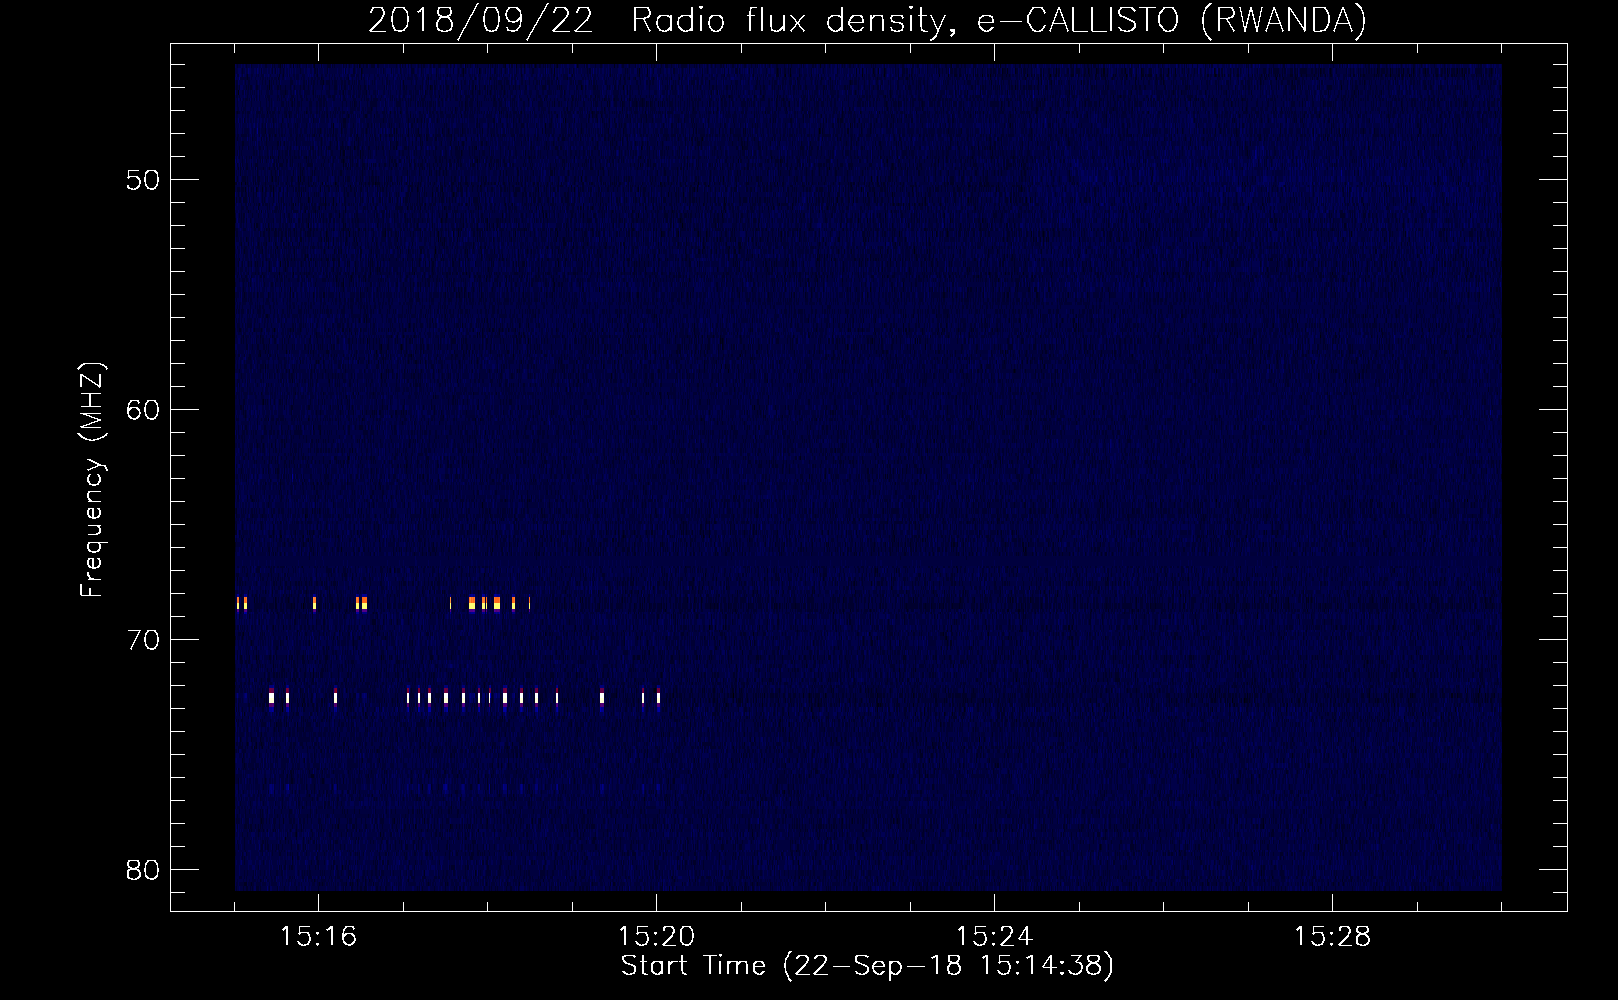1618x1000 pixels.
Task: Select the 15:28 time tick label
Action: (x=1332, y=936)
